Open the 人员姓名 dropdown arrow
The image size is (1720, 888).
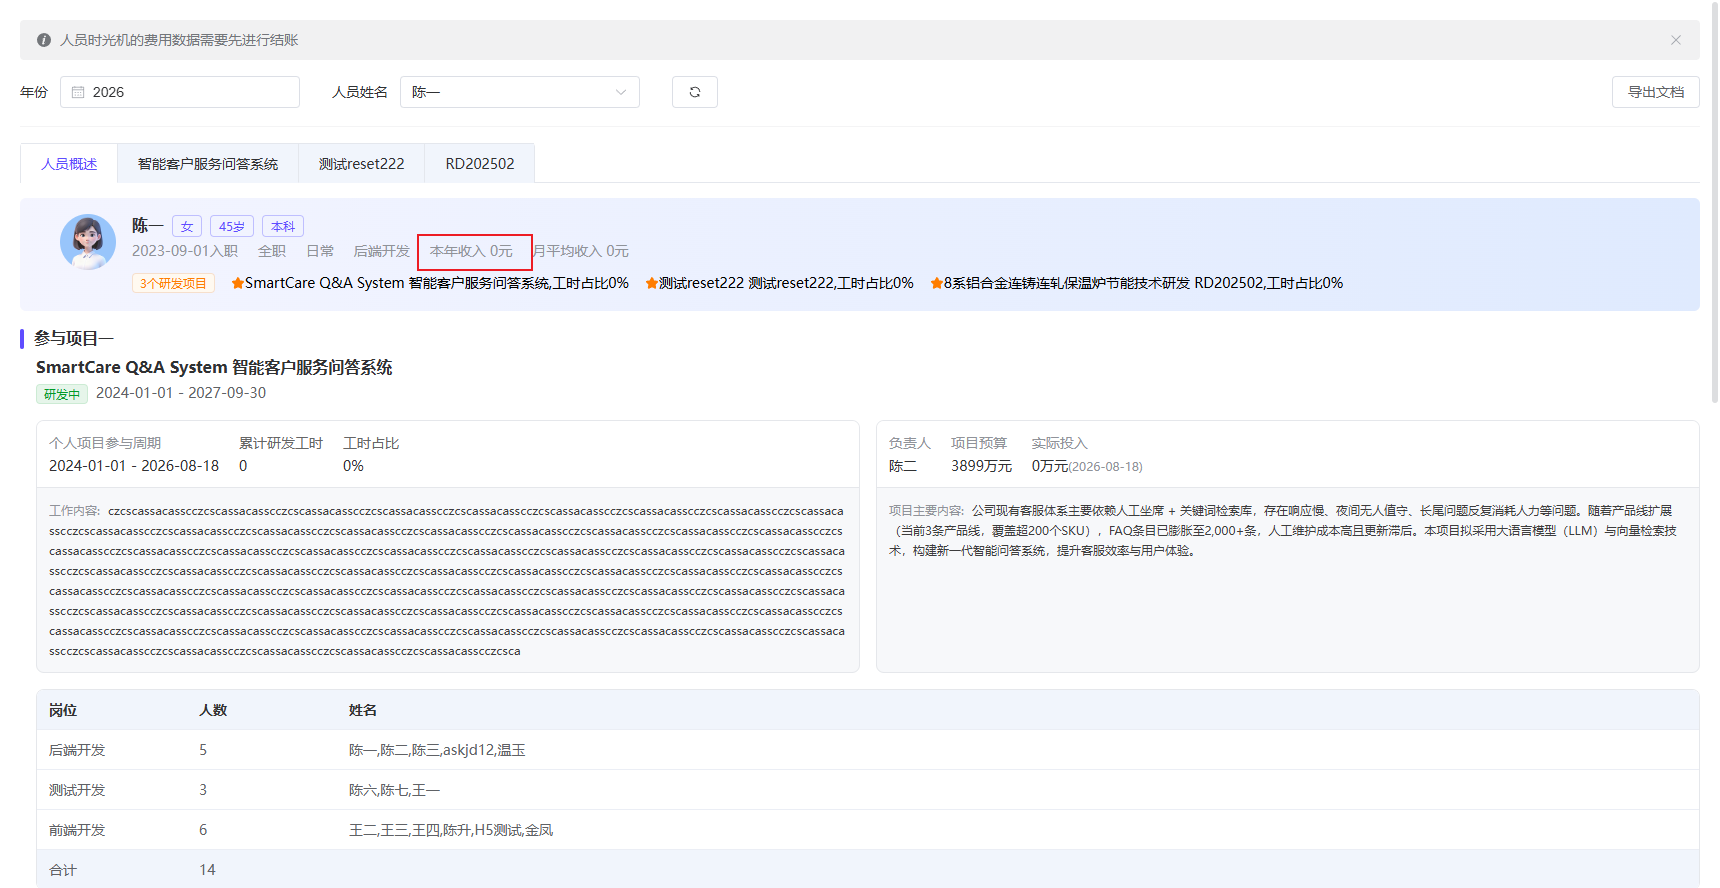tap(621, 92)
